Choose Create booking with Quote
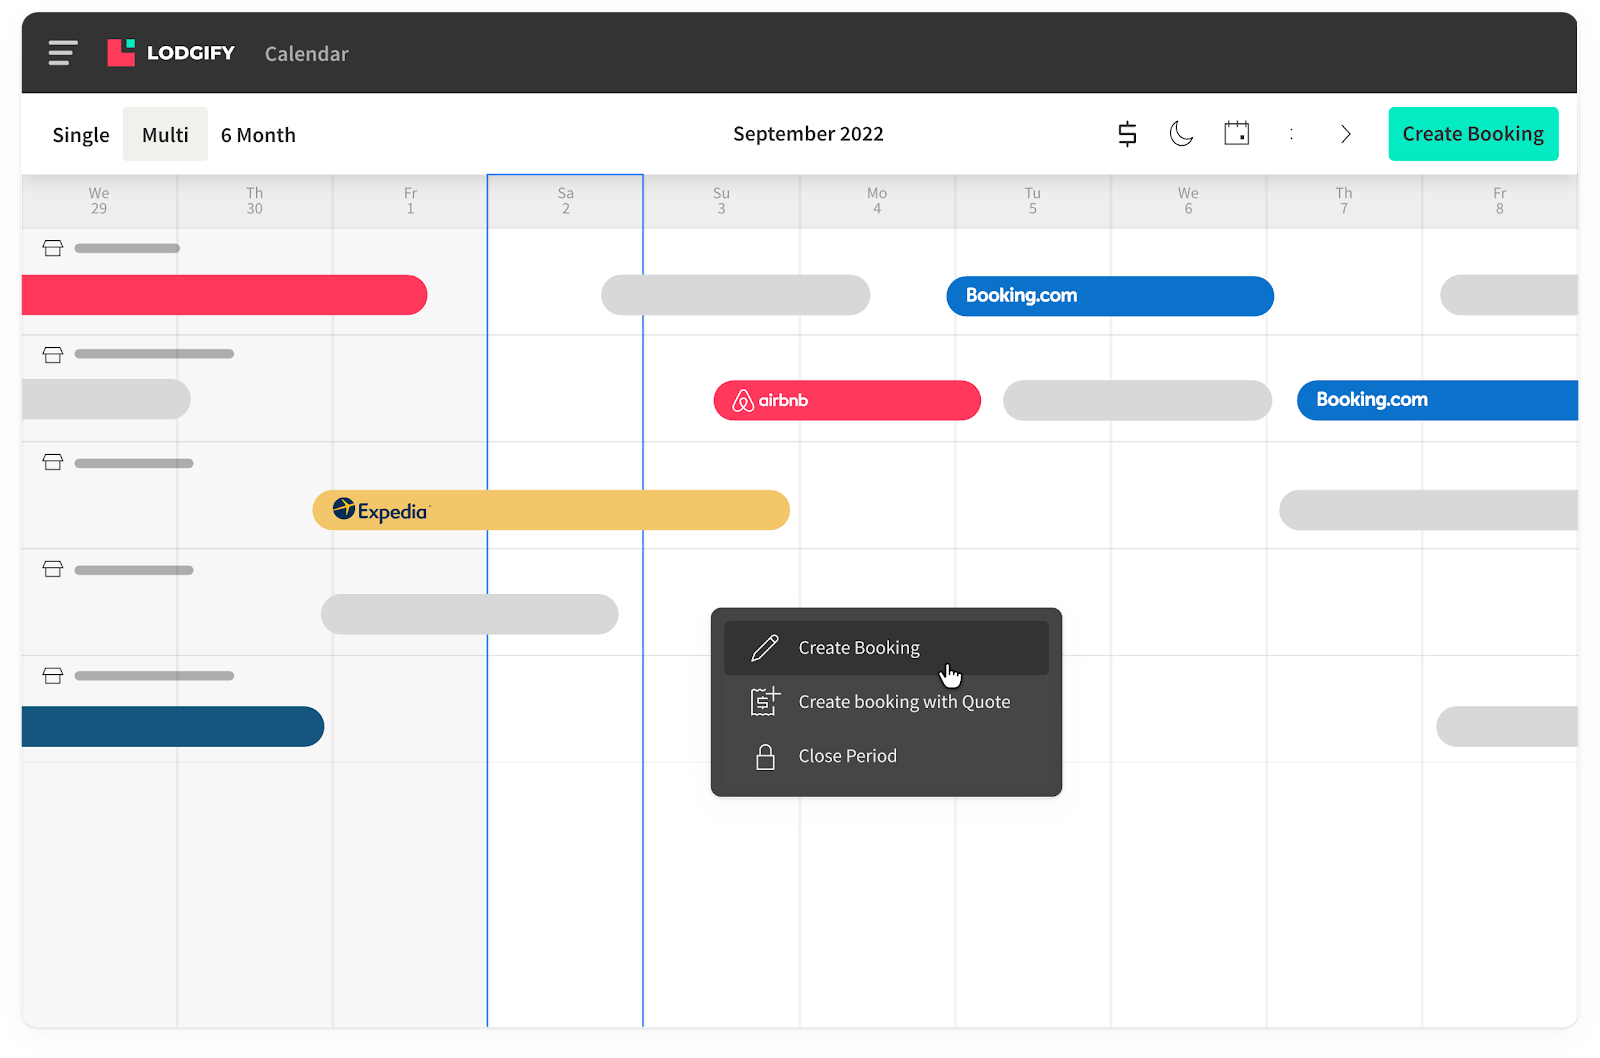The height and width of the screenshot is (1058, 1600). pos(886,702)
